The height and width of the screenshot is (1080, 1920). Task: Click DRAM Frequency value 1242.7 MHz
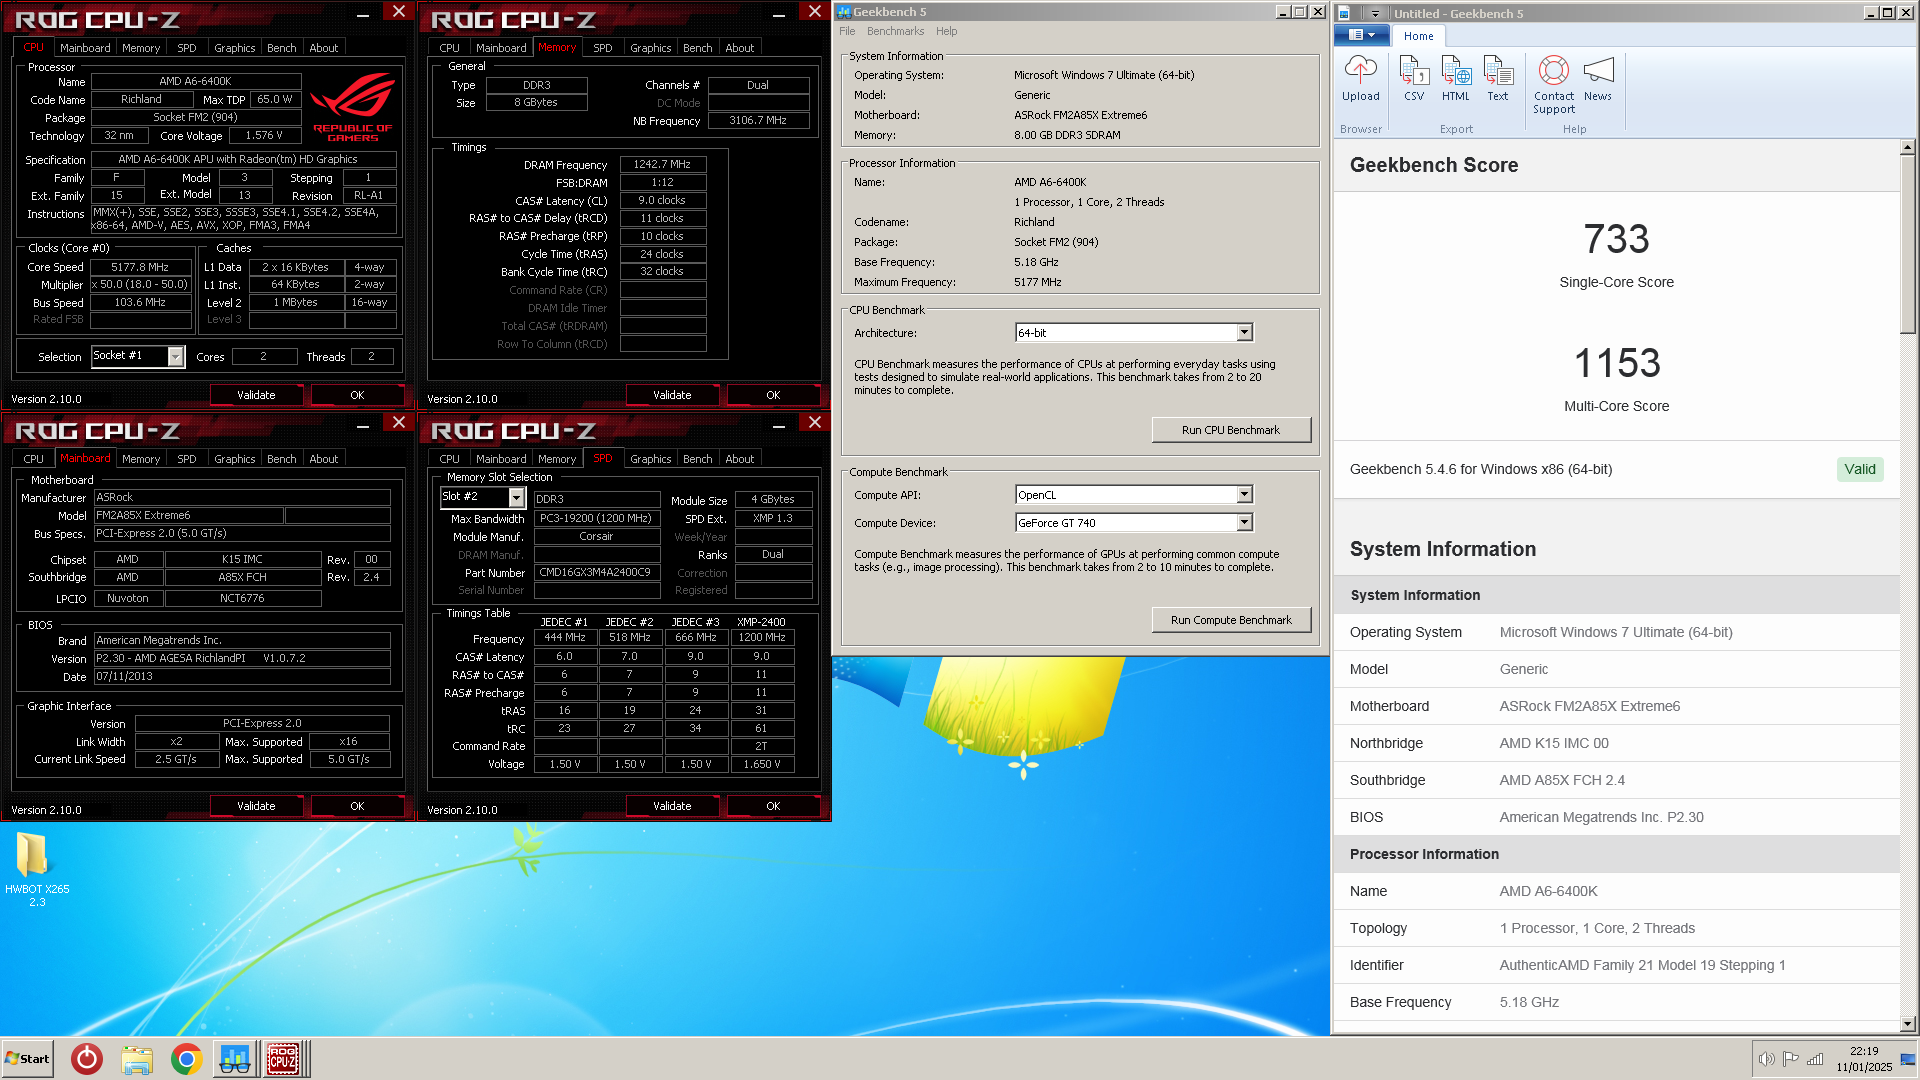[x=662, y=164]
